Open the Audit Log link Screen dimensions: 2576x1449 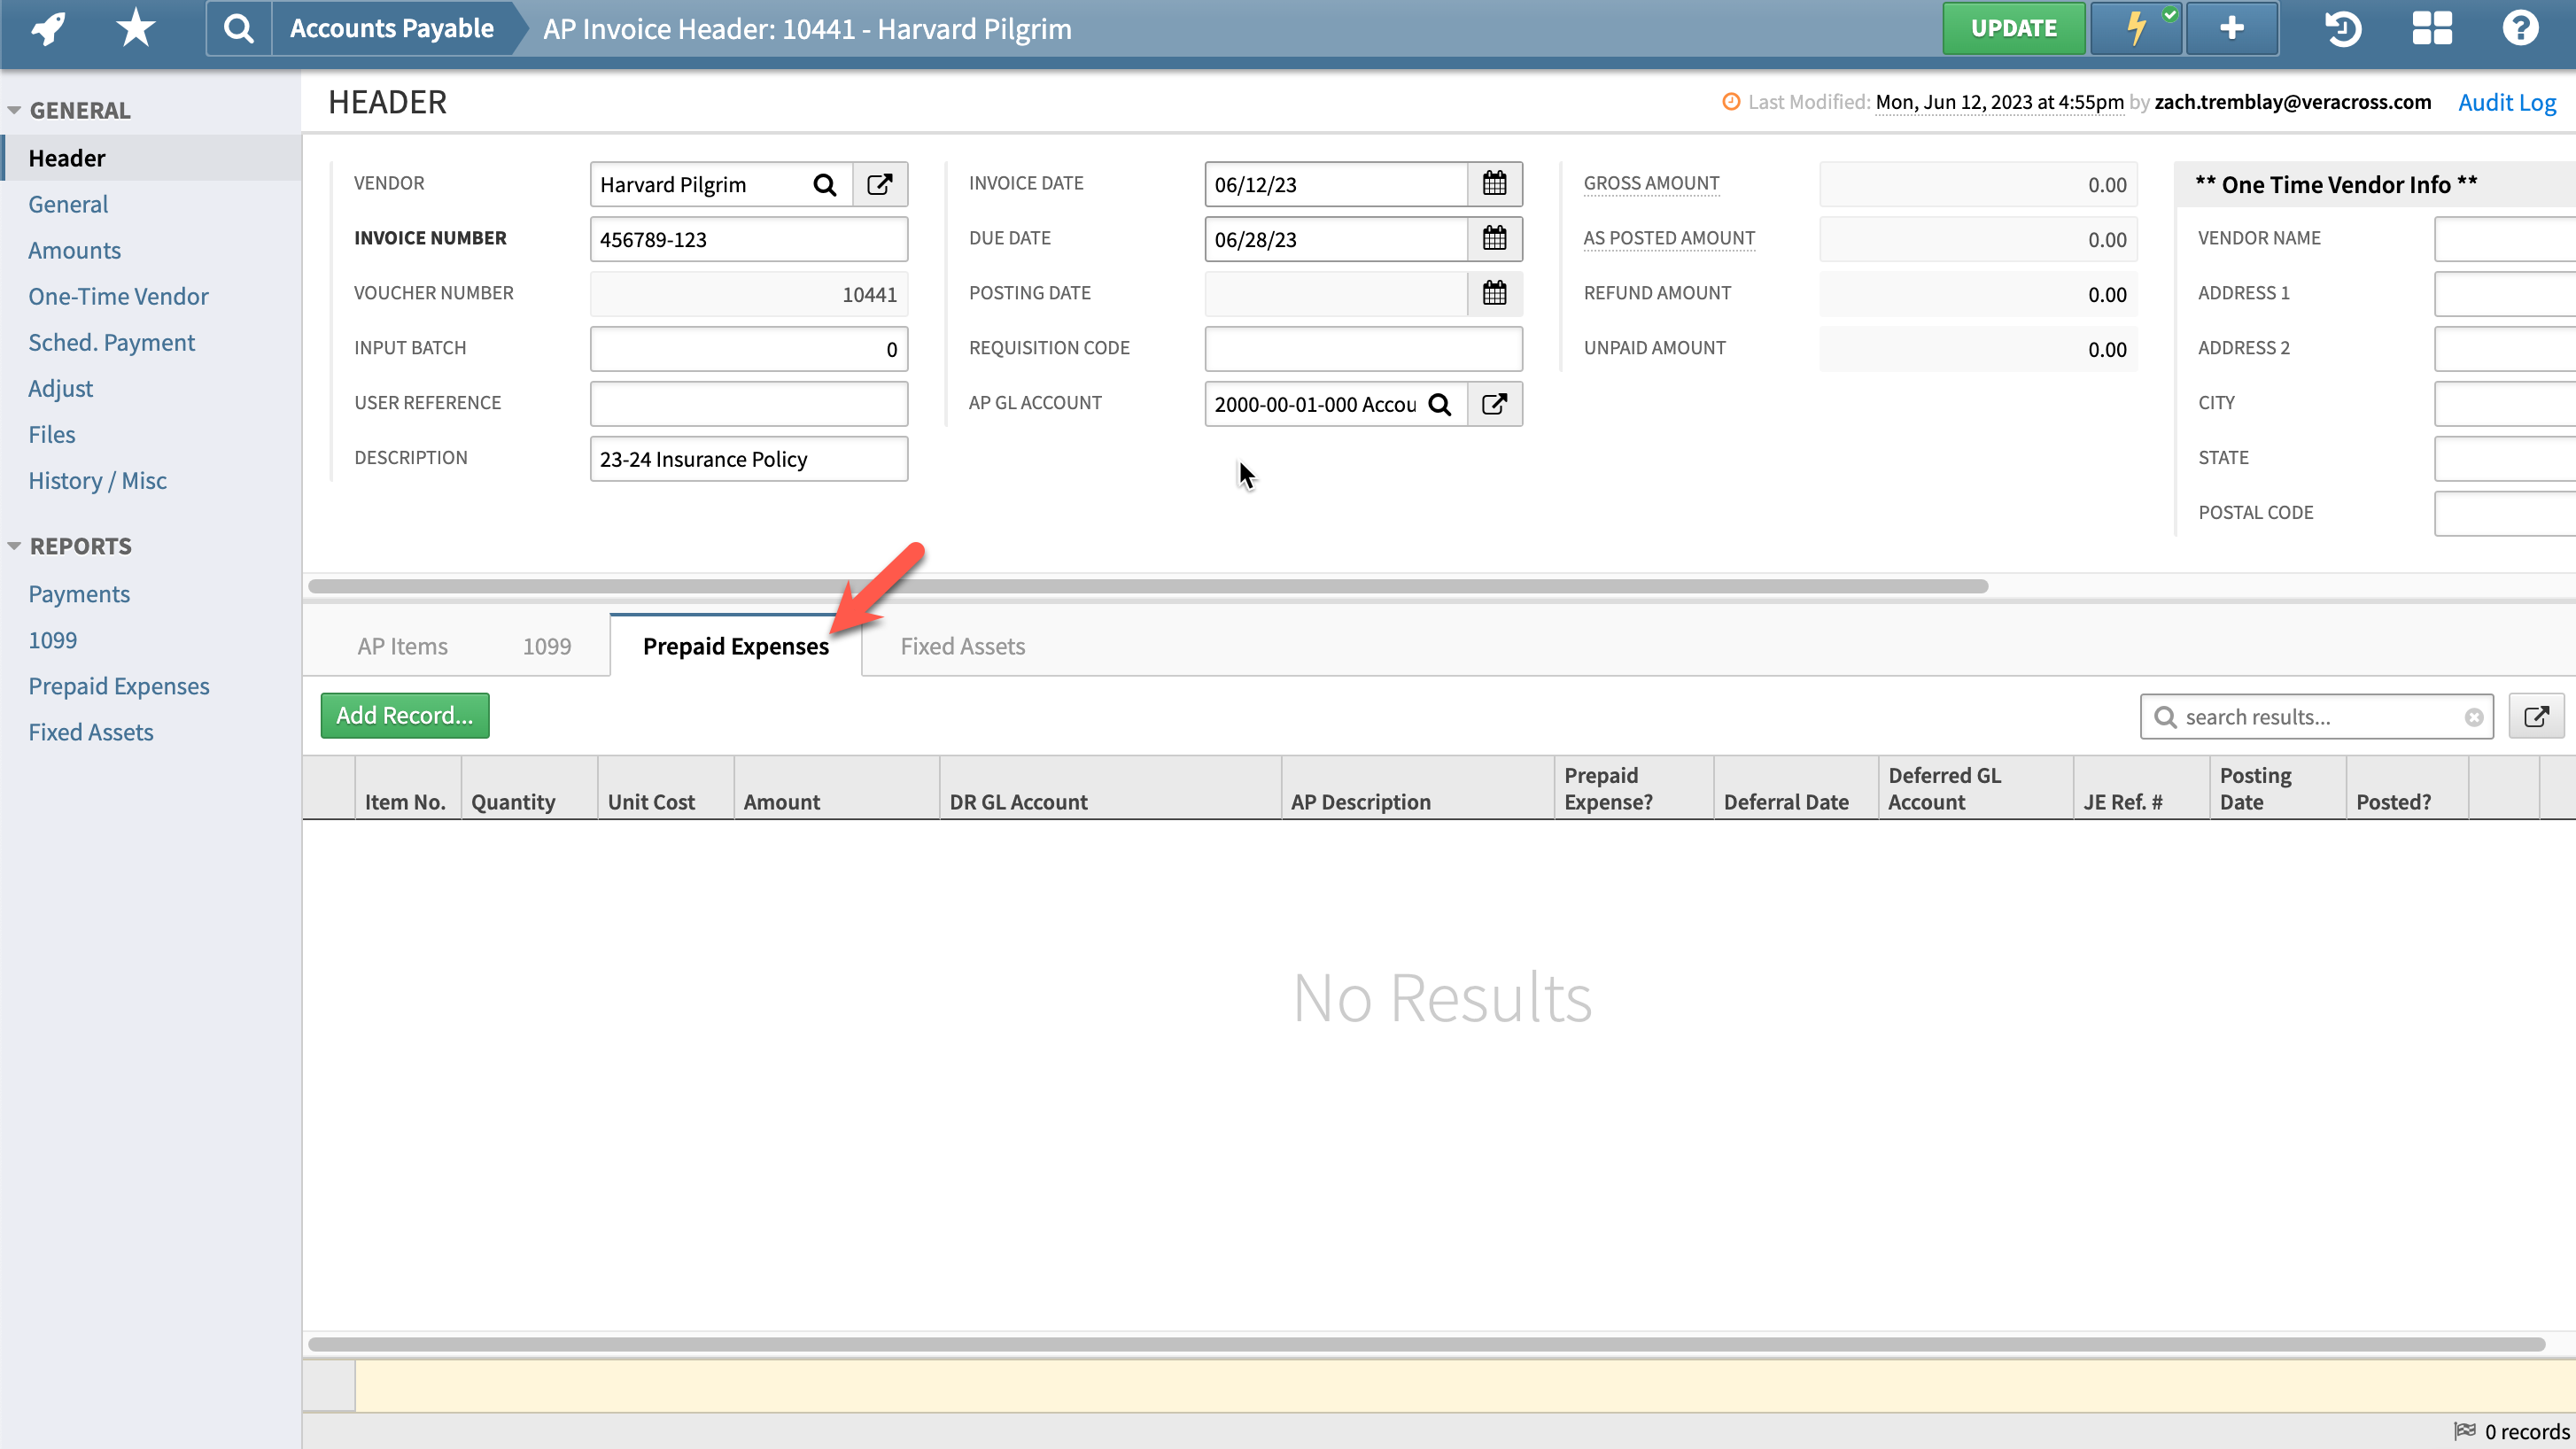(2507, 101)
